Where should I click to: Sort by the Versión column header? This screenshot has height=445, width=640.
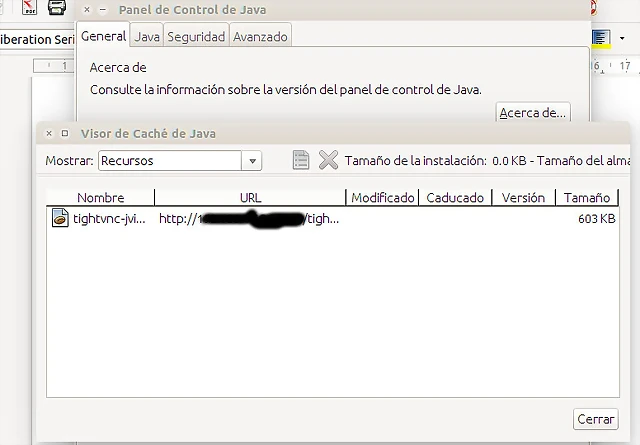point(523,198)
